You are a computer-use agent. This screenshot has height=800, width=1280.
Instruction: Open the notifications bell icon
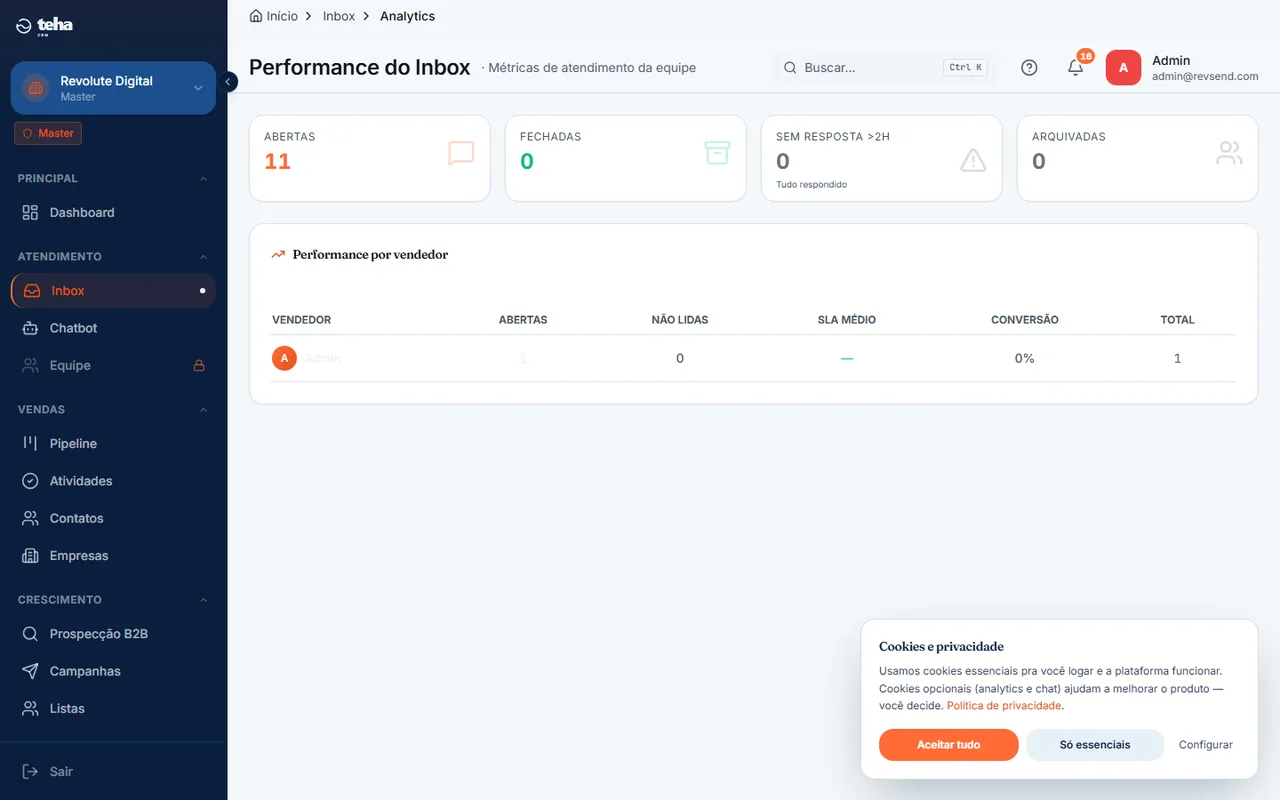pyautogui.click(x=1076, y=68)
